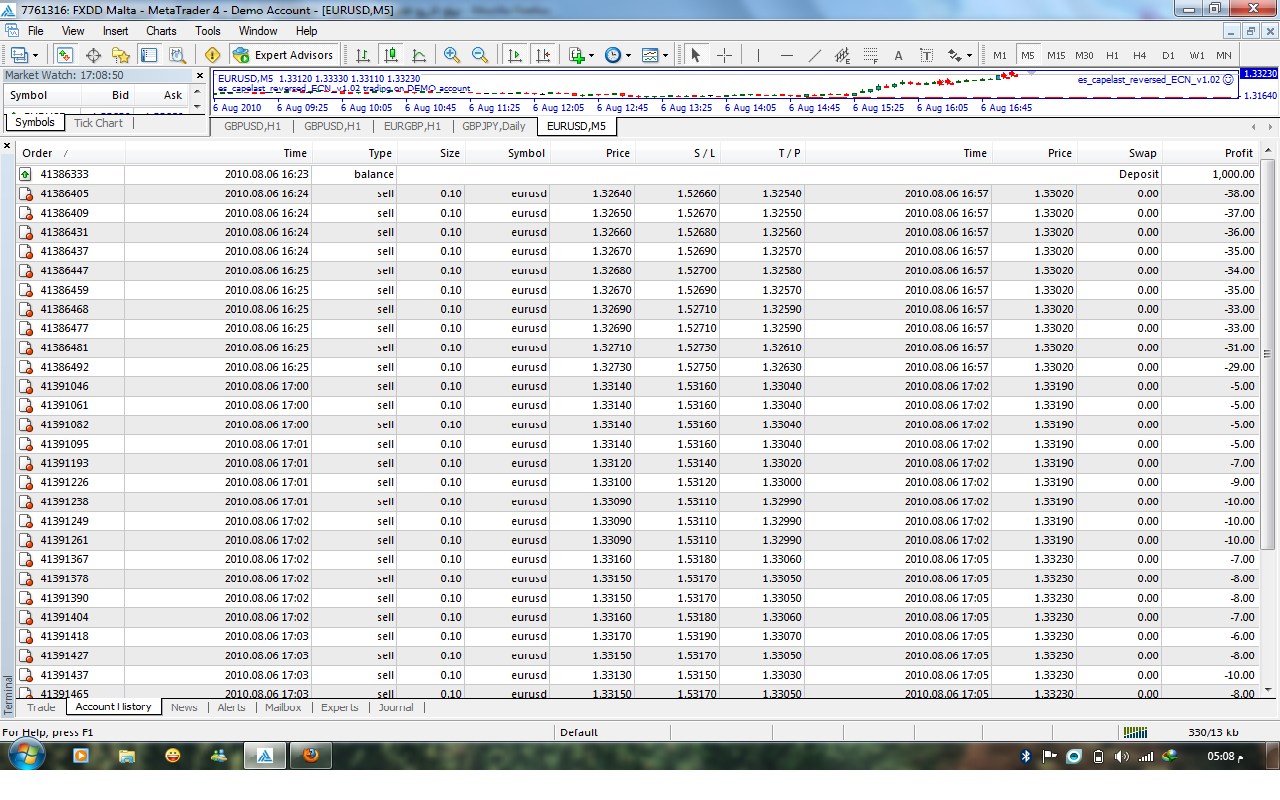
Task: Open the Charts menu
Action: 161,31
